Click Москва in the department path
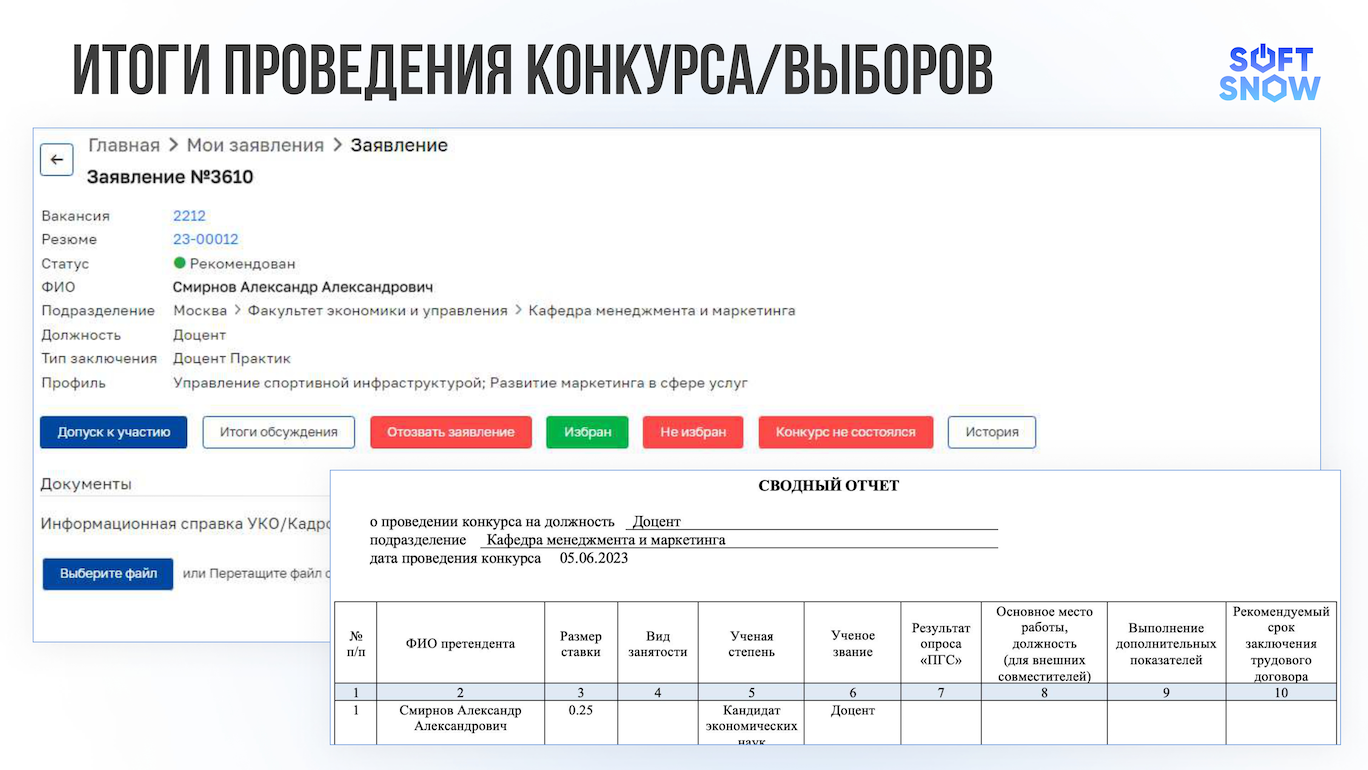The width and height of the screenshot is (1368, 770). click(200, 311)
